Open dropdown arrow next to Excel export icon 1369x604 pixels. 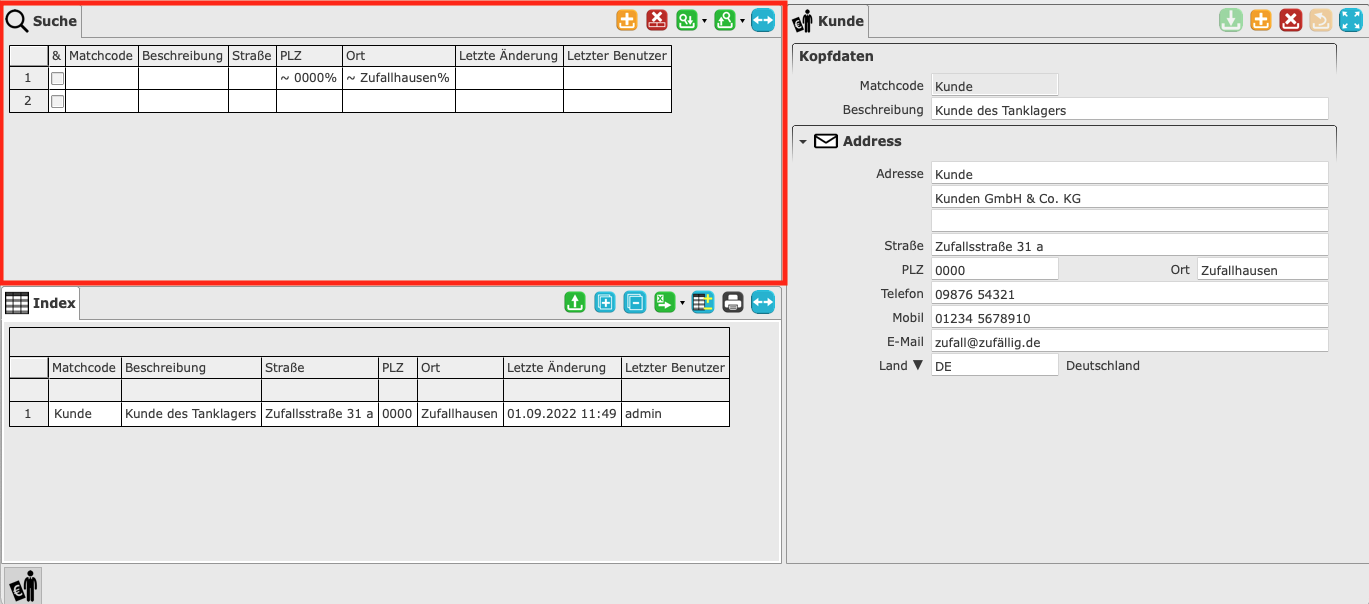(681, 303)
